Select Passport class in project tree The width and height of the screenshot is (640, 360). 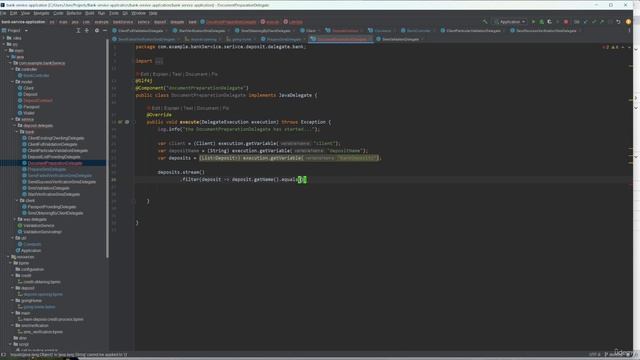pyautogui.click(x=31, y=107)
